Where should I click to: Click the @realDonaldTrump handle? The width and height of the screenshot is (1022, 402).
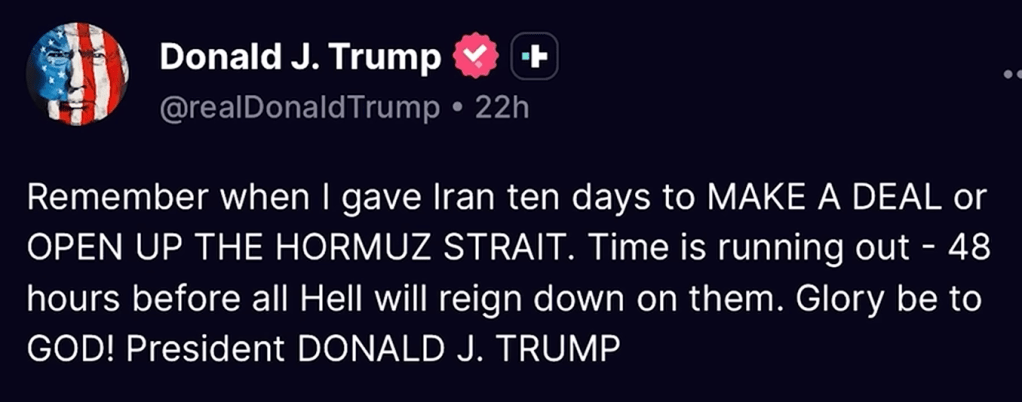(301, 108)
